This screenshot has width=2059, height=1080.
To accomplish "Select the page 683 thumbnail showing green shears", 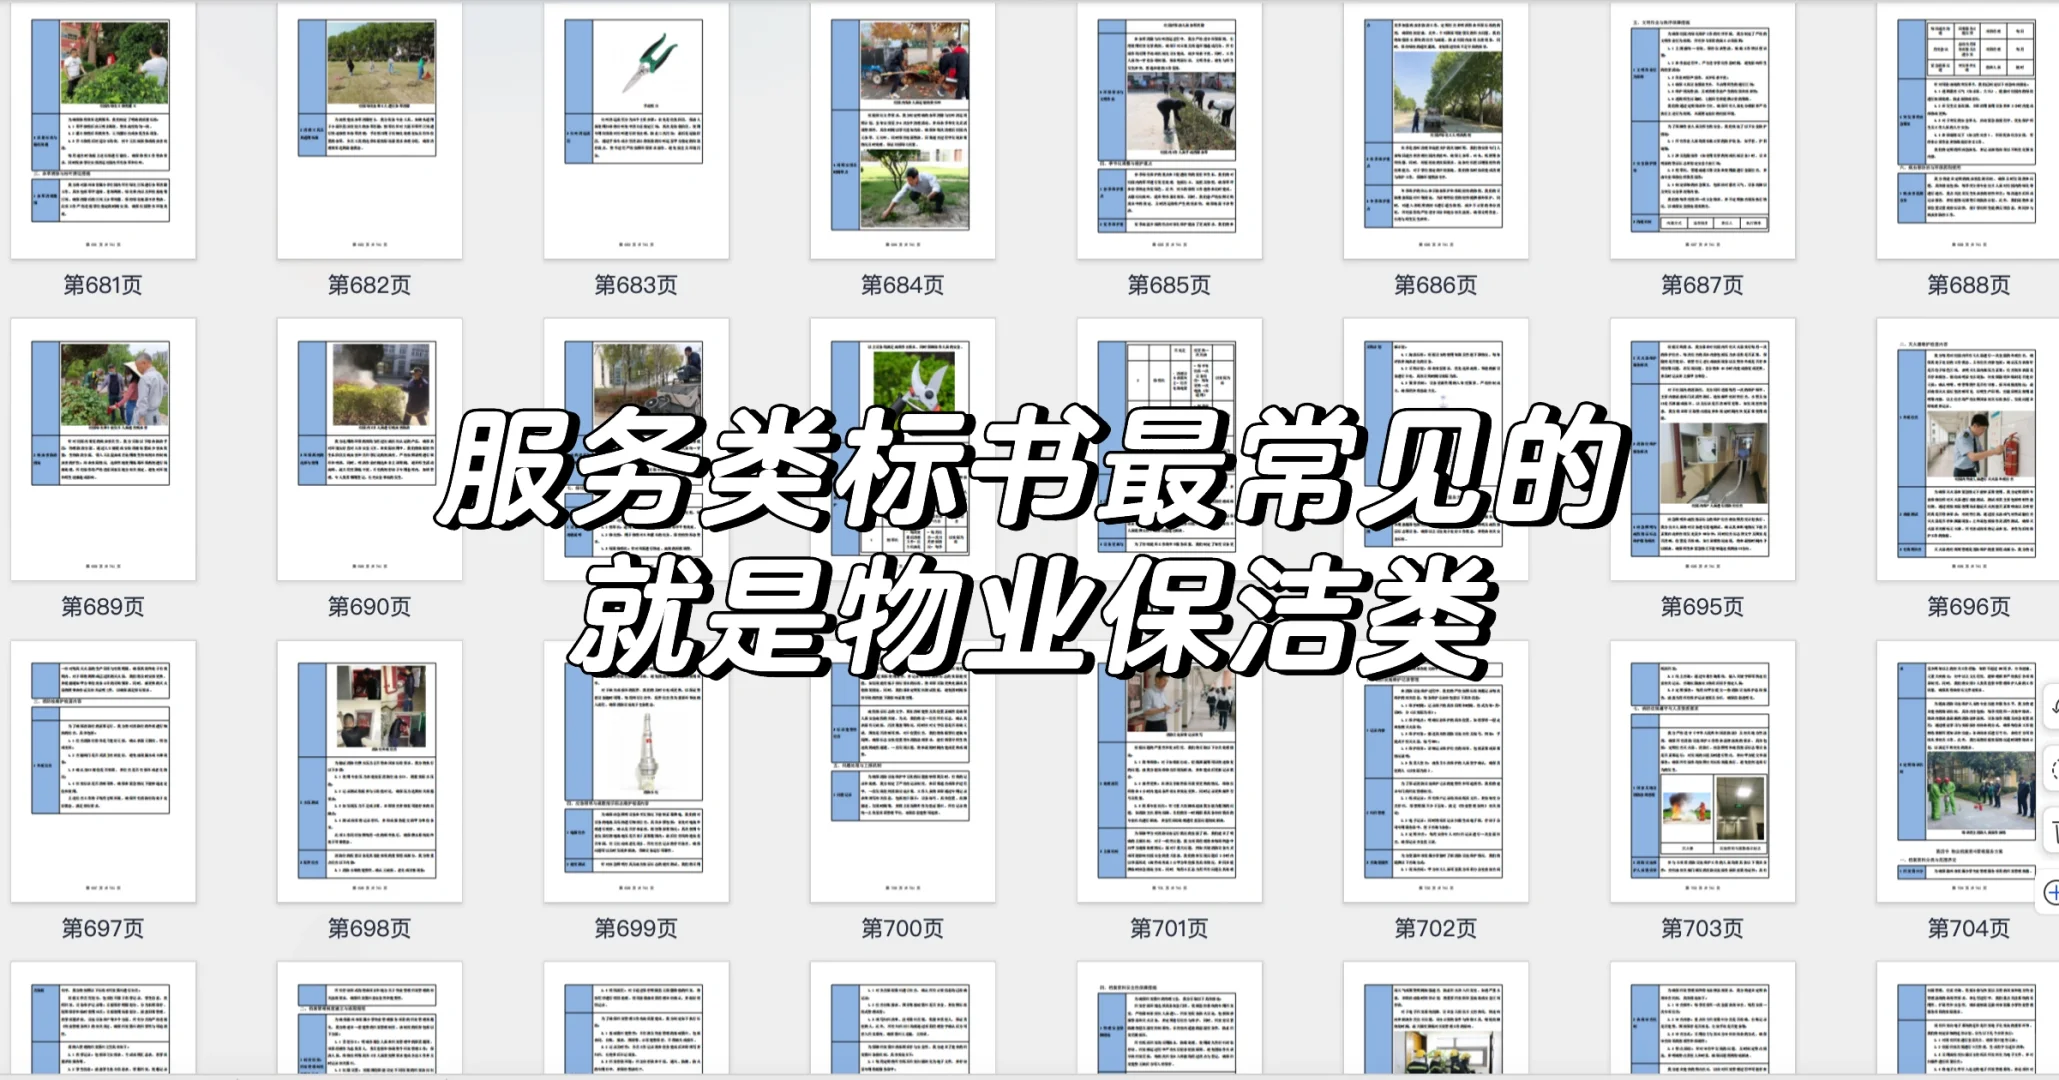I will click(636, 130).
